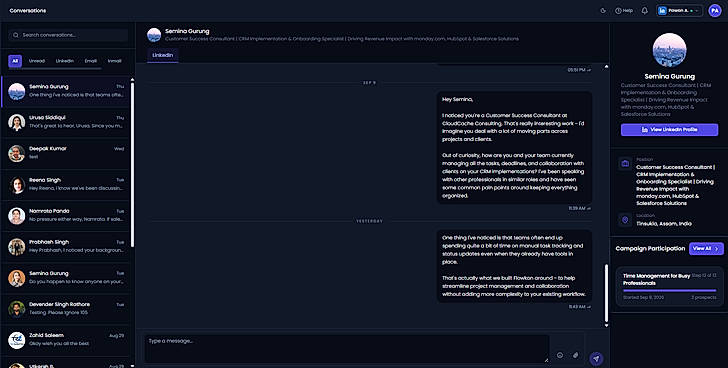Open Reena Singh conversation
The width and height of the screenshot is (728, 368).
tap(66, 184)
